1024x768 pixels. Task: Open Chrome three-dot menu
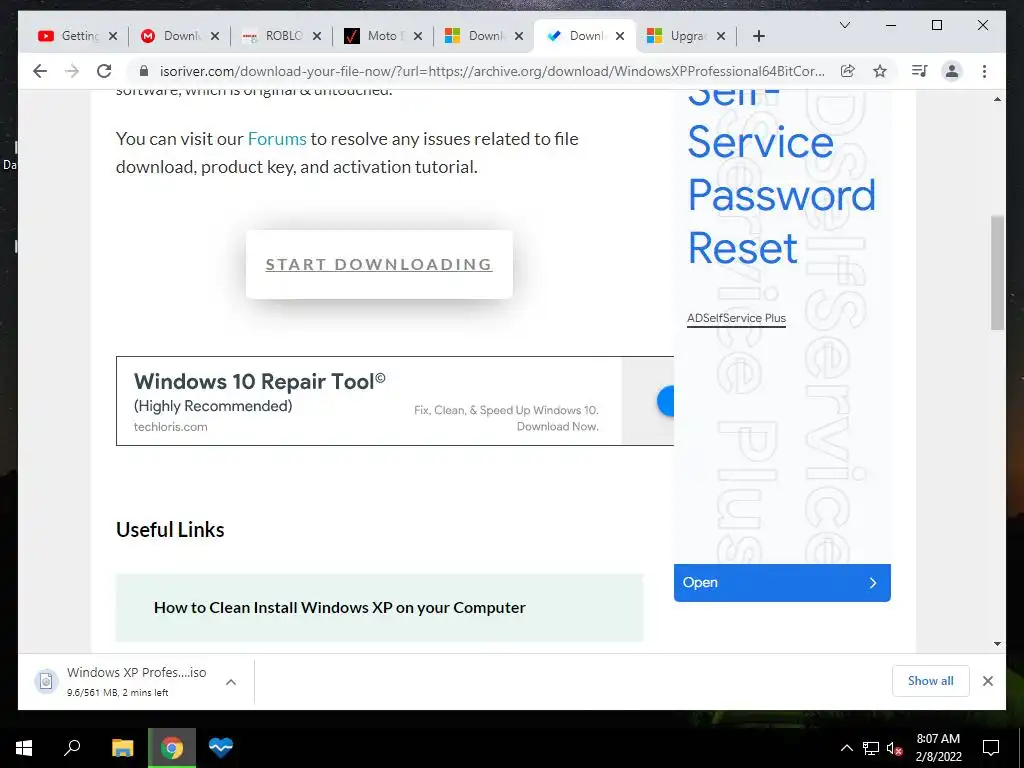(x=984, y=71)
